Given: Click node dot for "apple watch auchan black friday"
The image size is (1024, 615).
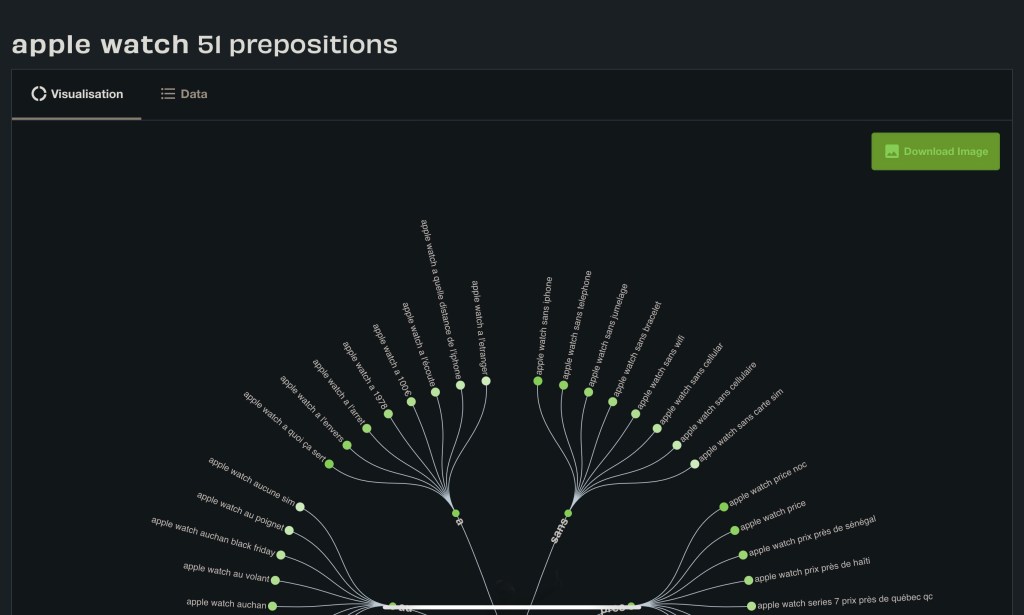Looking at the screenshot, I should pos(281,555).
